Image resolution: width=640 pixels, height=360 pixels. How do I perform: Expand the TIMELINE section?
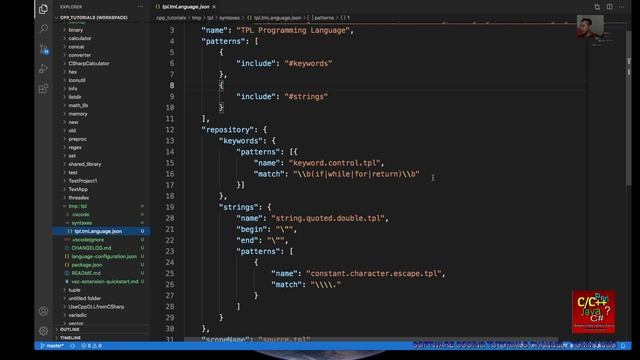pos(71,338)
